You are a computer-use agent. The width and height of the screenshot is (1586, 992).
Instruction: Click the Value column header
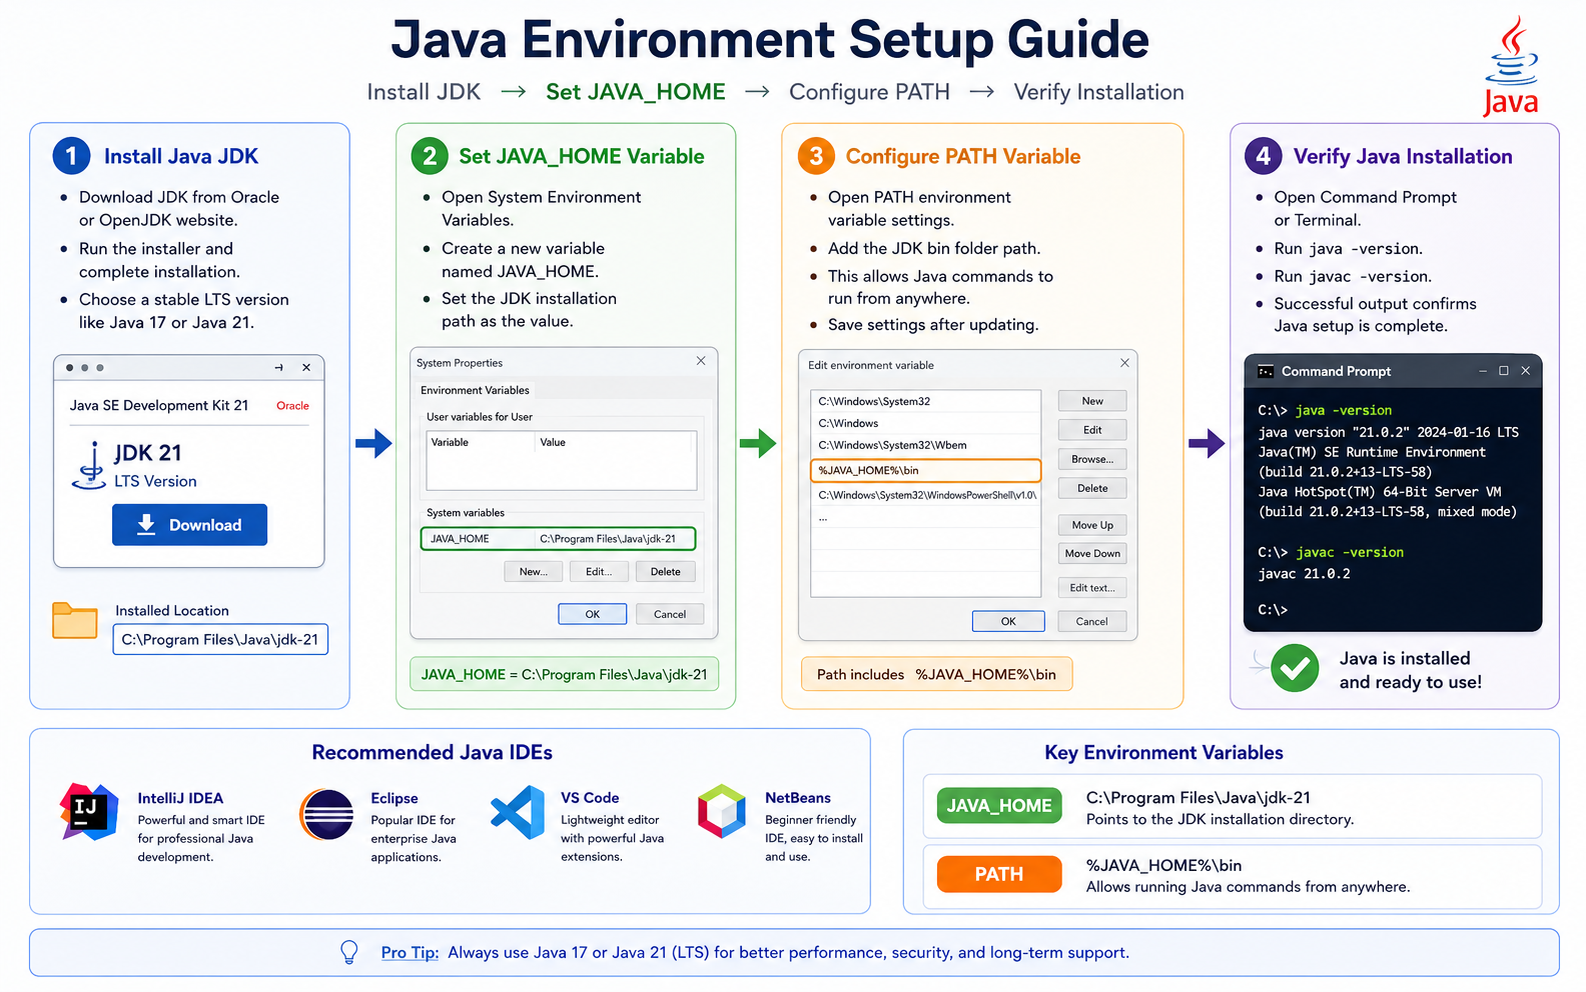(x=553, y=442)
